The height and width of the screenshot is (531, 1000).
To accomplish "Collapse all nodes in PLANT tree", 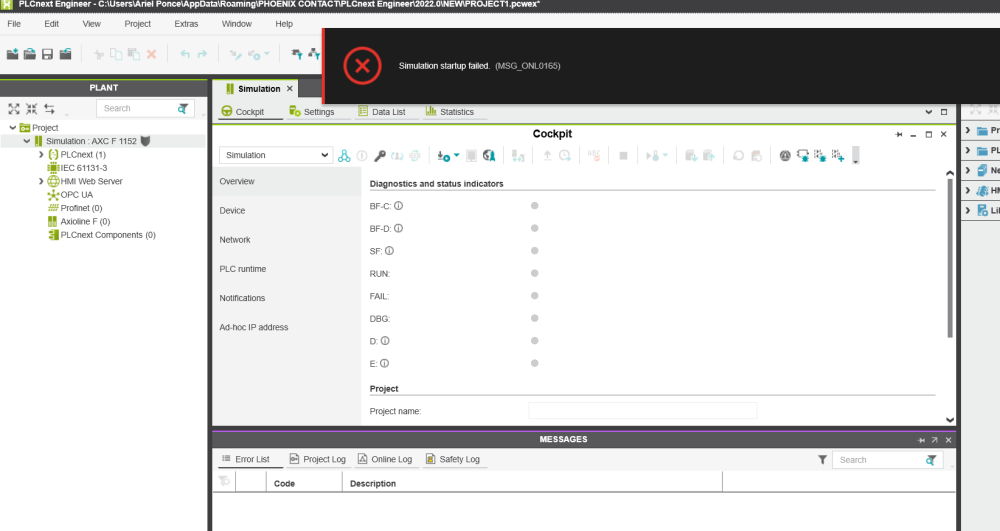I will [x=32, y=108].
